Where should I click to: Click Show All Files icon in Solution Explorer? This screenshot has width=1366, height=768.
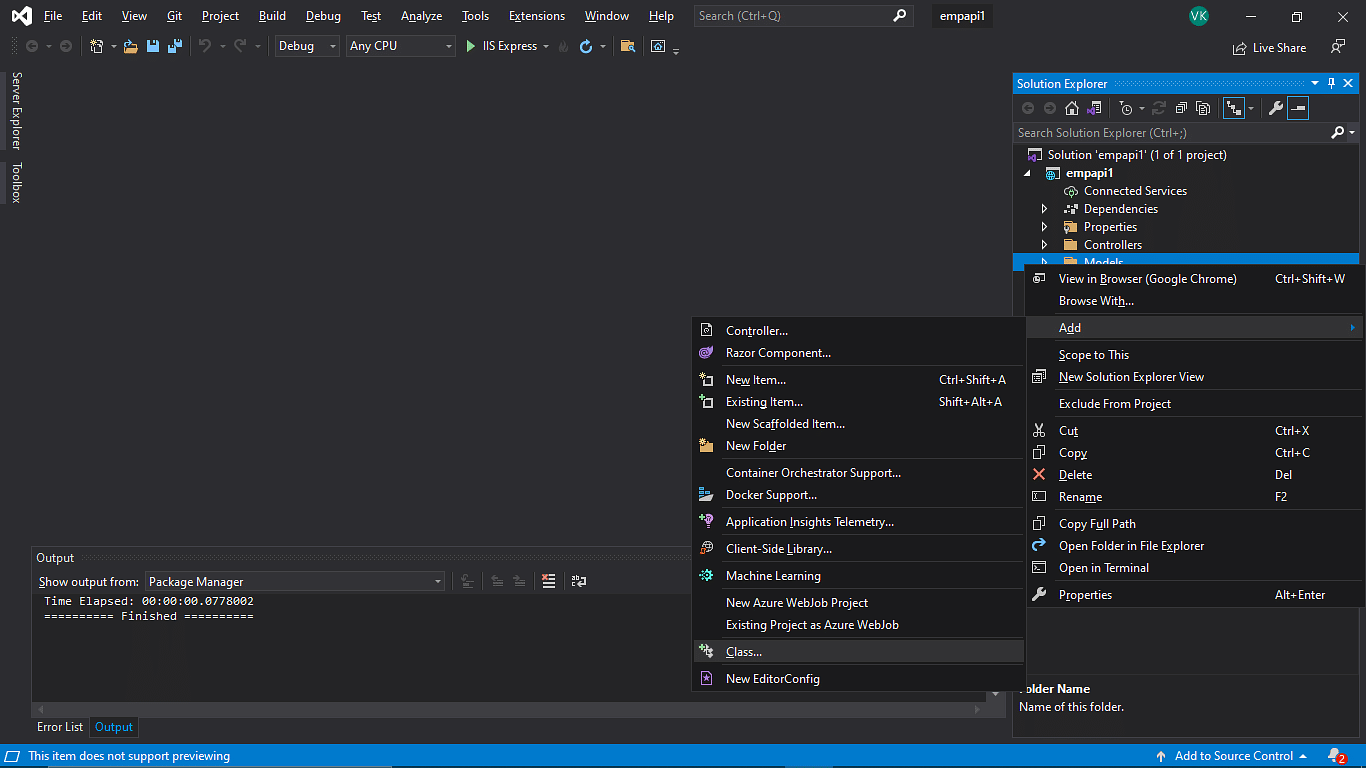coord(1203,108)
